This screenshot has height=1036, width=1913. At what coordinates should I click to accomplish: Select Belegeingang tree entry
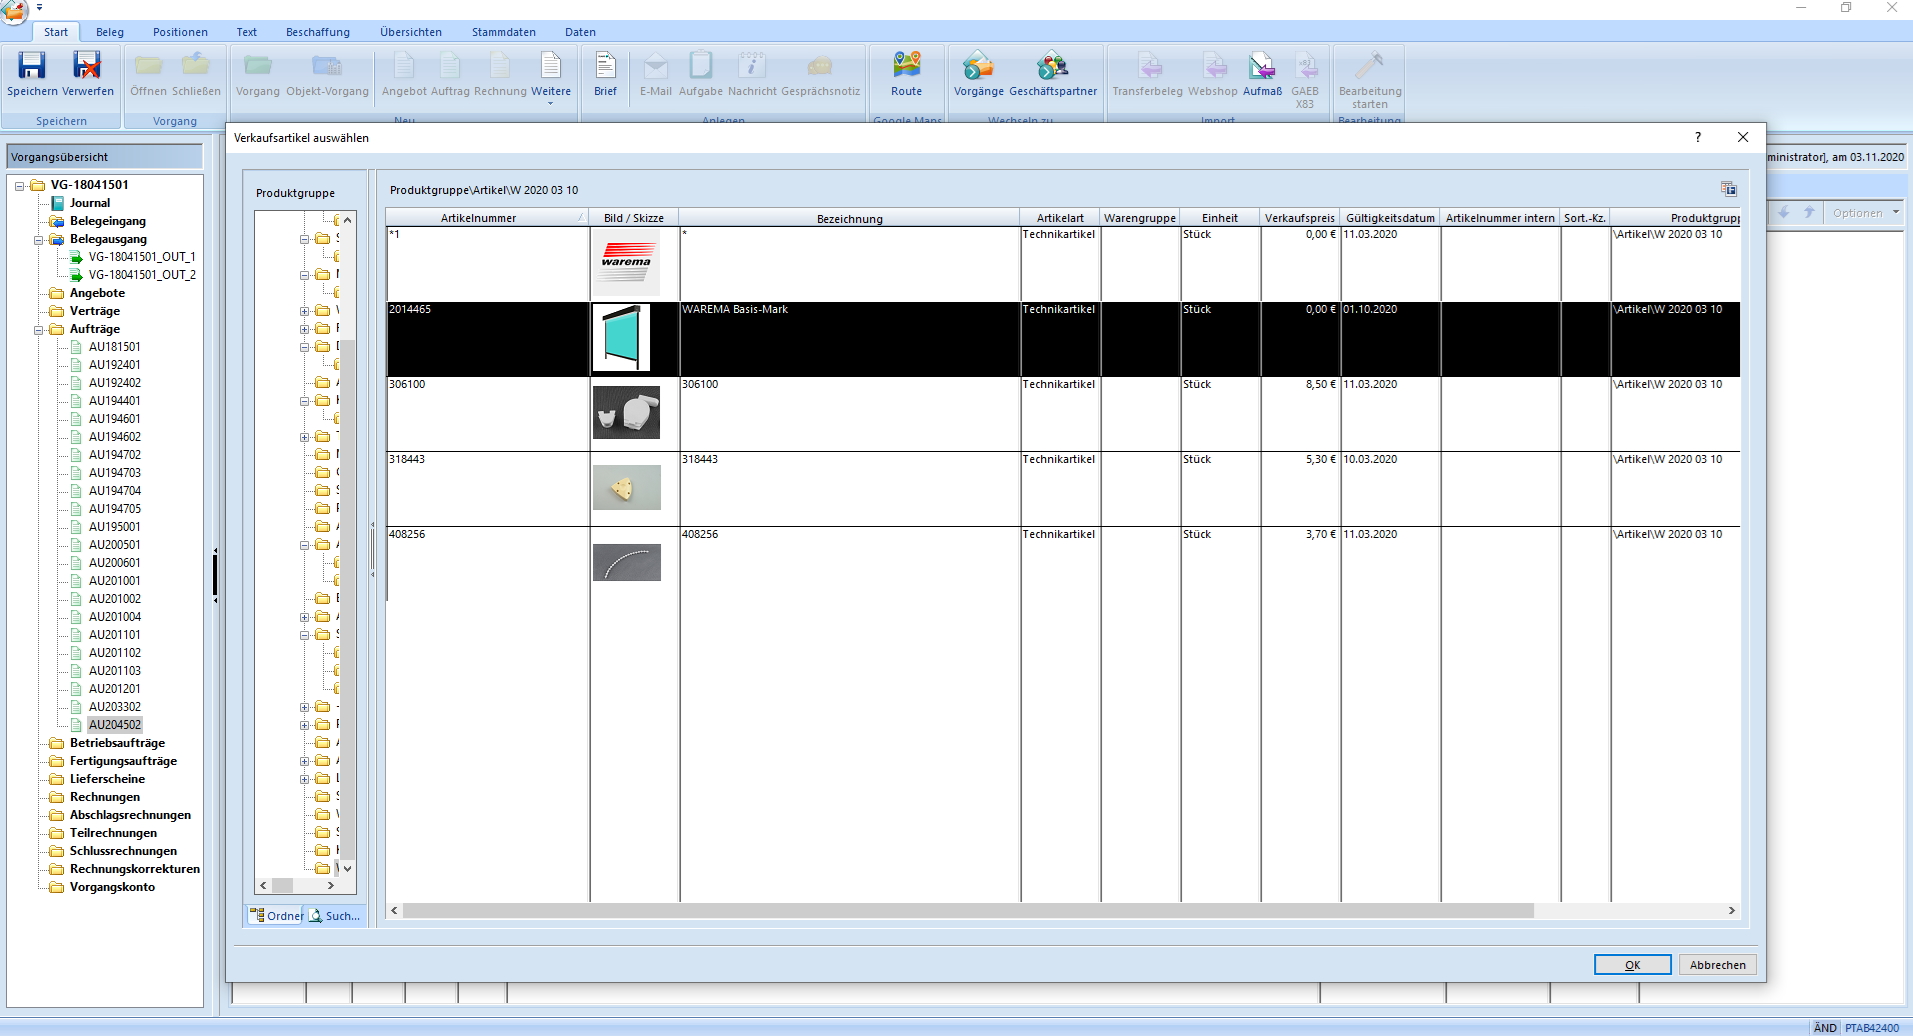(x=108, y=221)
